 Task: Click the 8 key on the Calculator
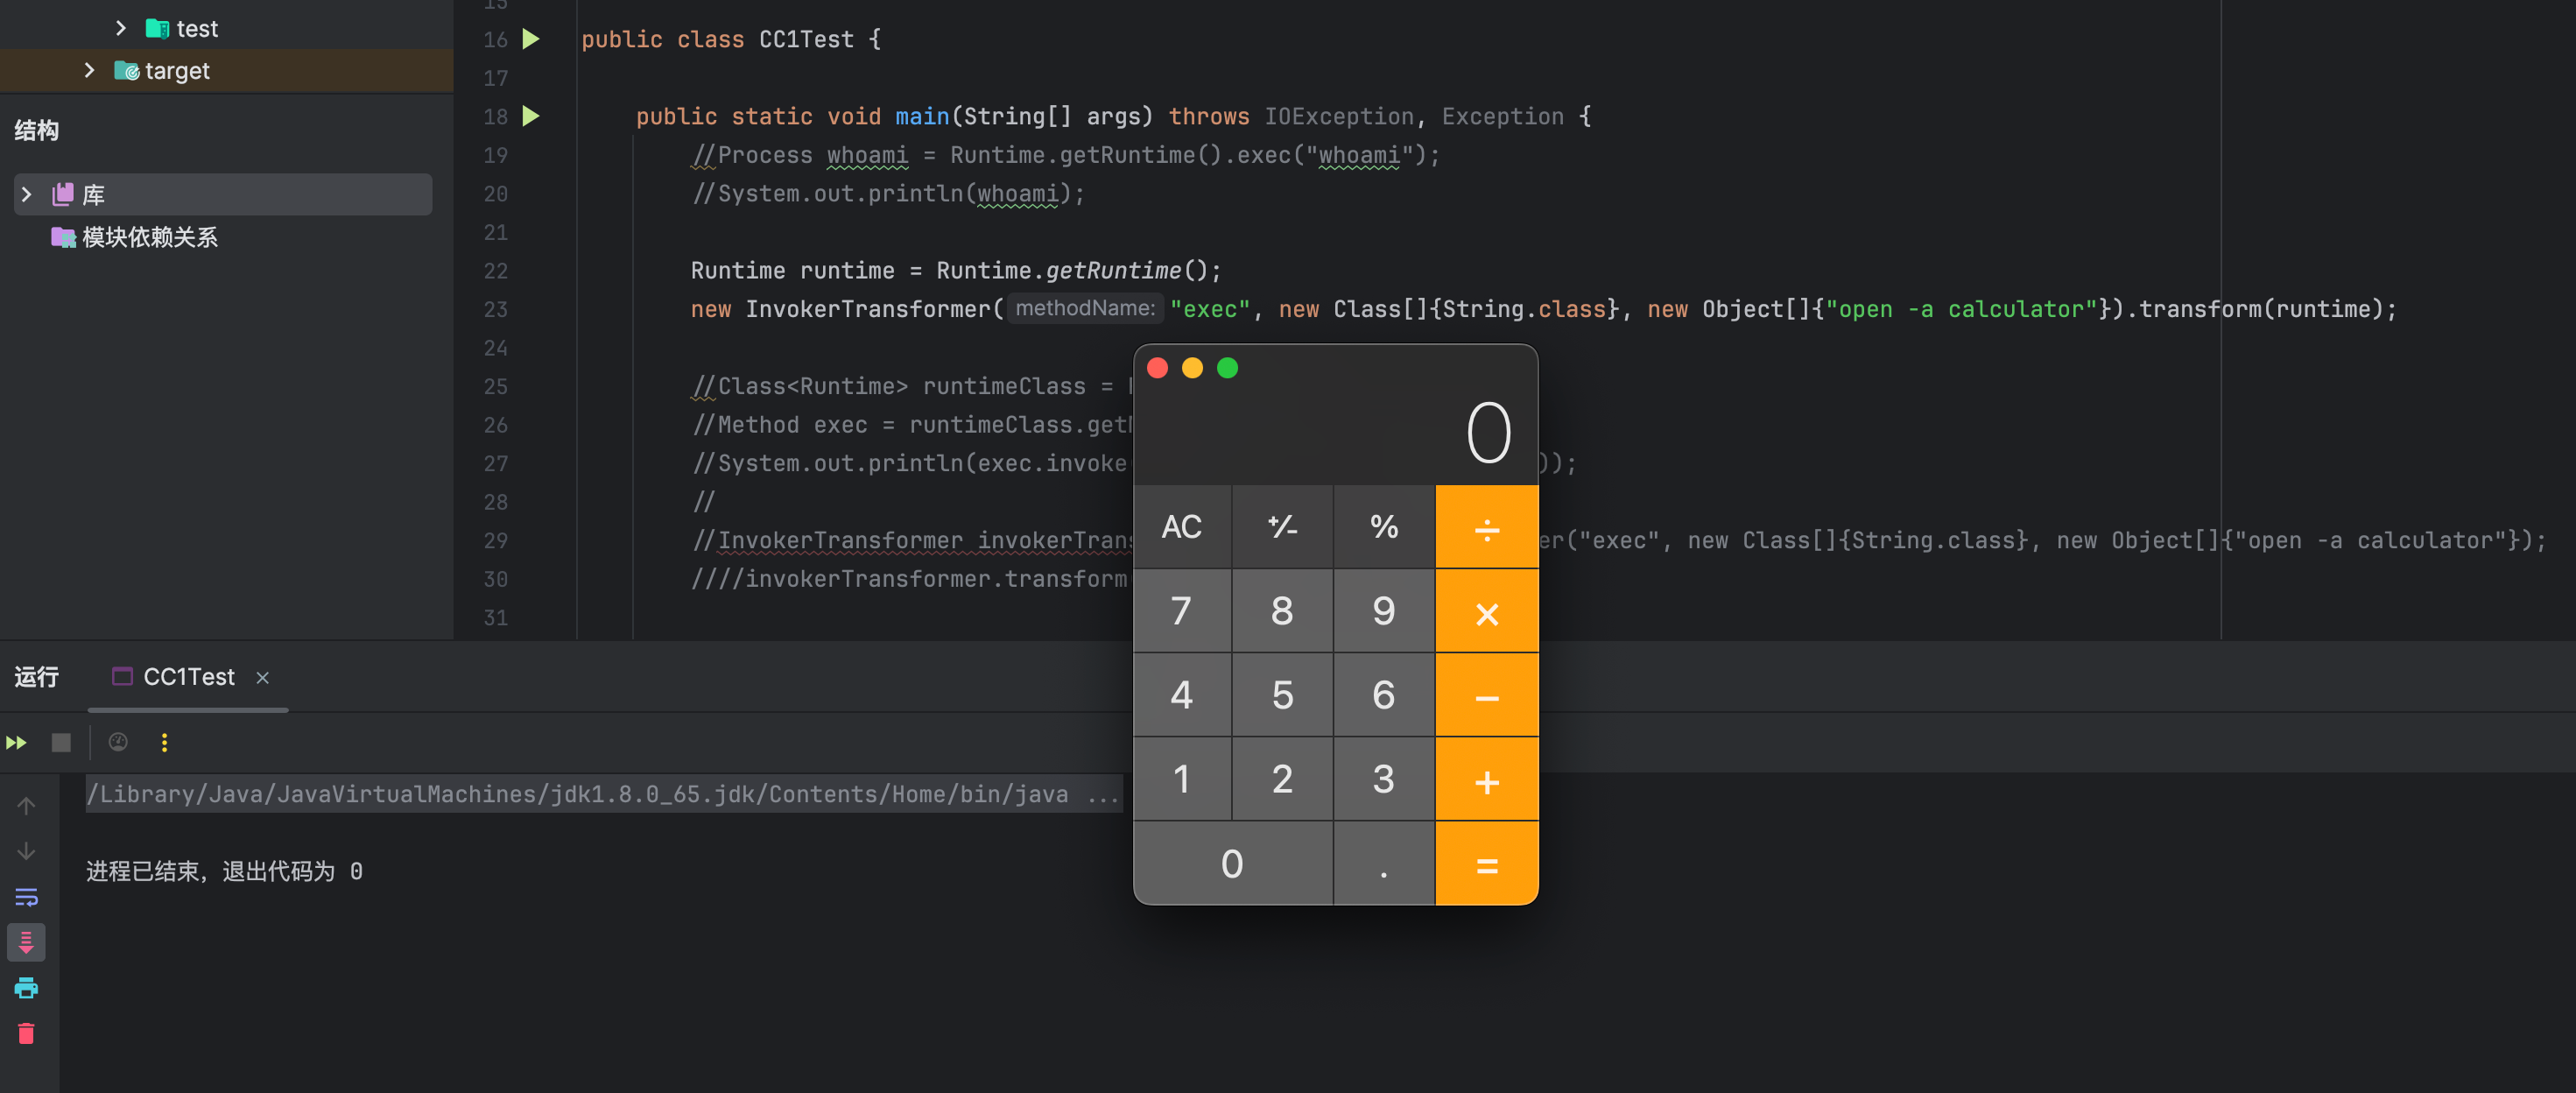1282,612
